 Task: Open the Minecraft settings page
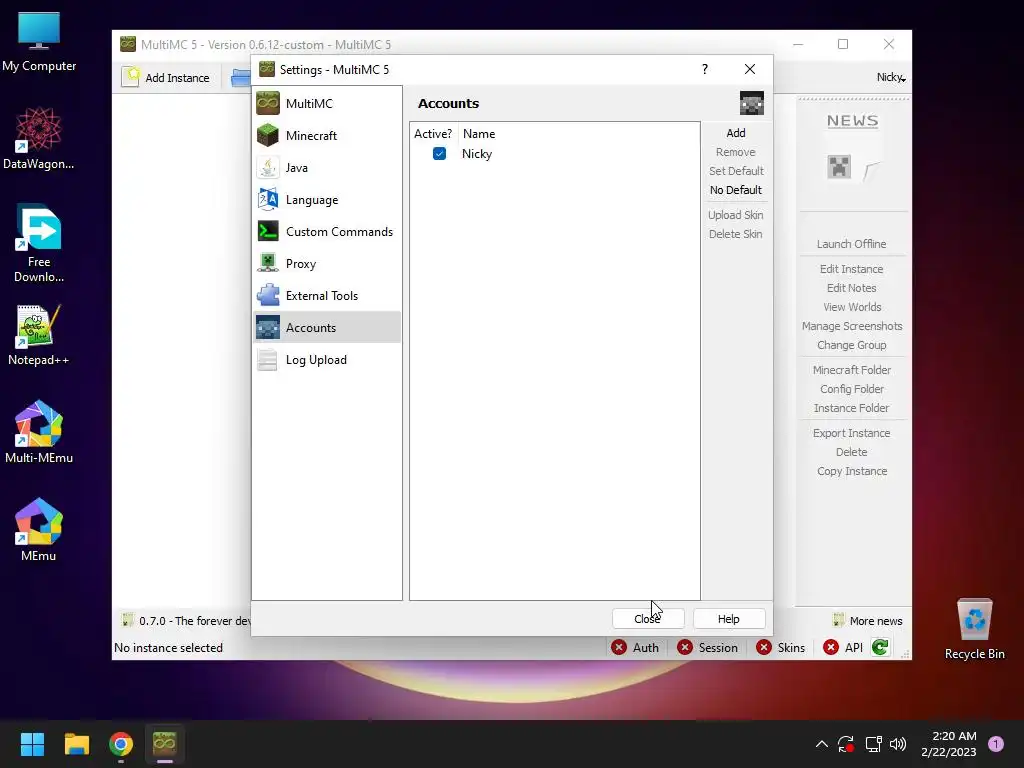point(327,135)
